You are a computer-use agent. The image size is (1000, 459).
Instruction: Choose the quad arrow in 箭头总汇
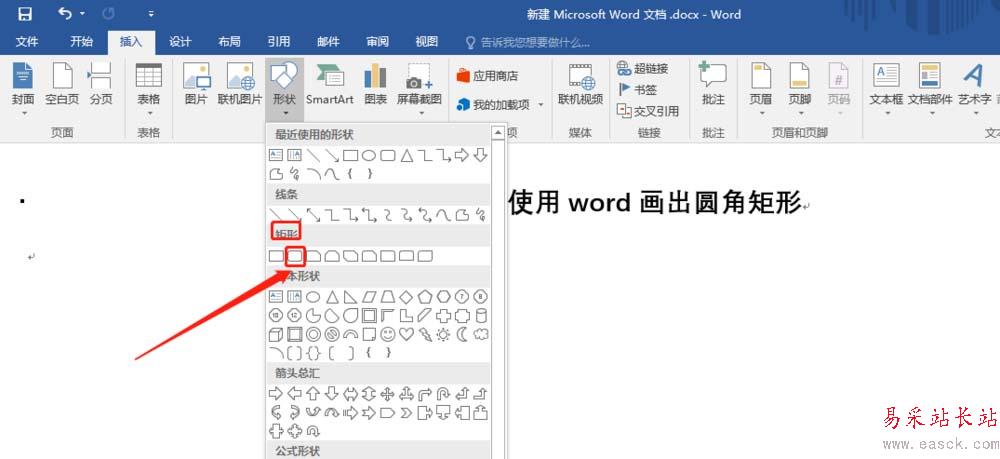[387, 393]
